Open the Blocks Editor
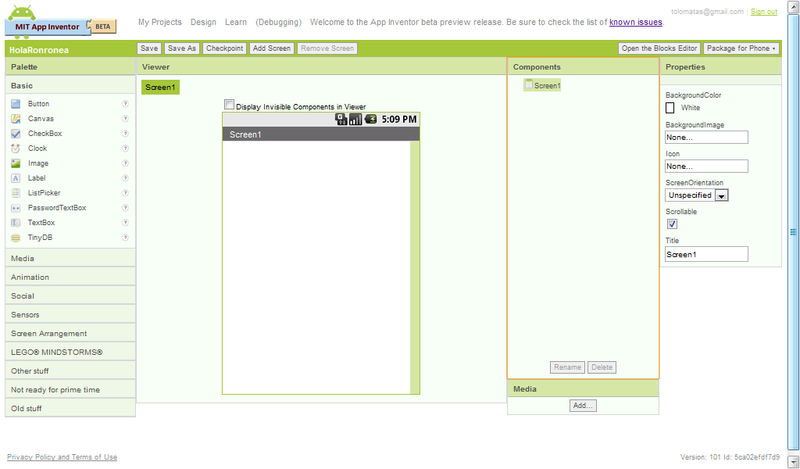The width and height of the screenshot is (800, 469). click(659, 48)
